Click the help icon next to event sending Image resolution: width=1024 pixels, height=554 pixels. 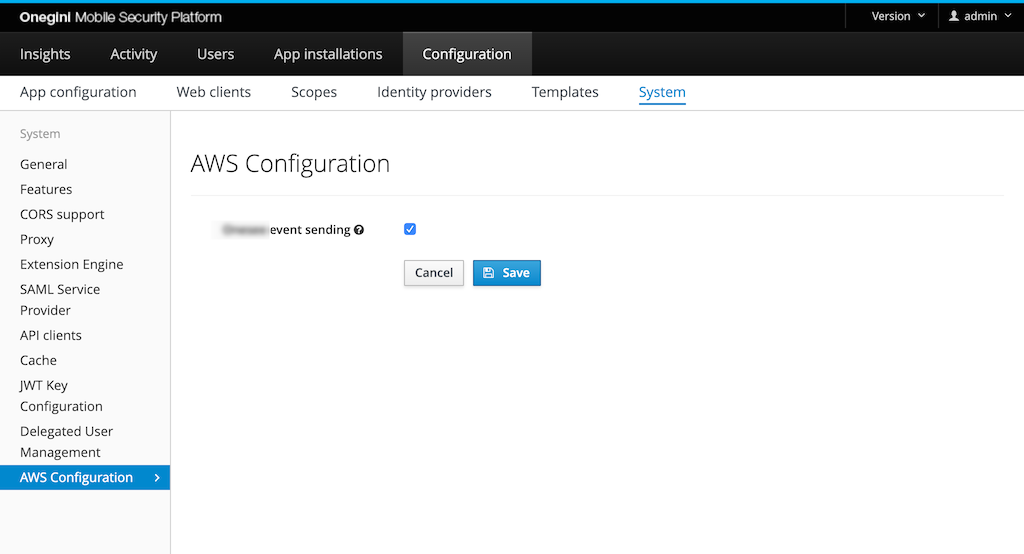(359, 230)
